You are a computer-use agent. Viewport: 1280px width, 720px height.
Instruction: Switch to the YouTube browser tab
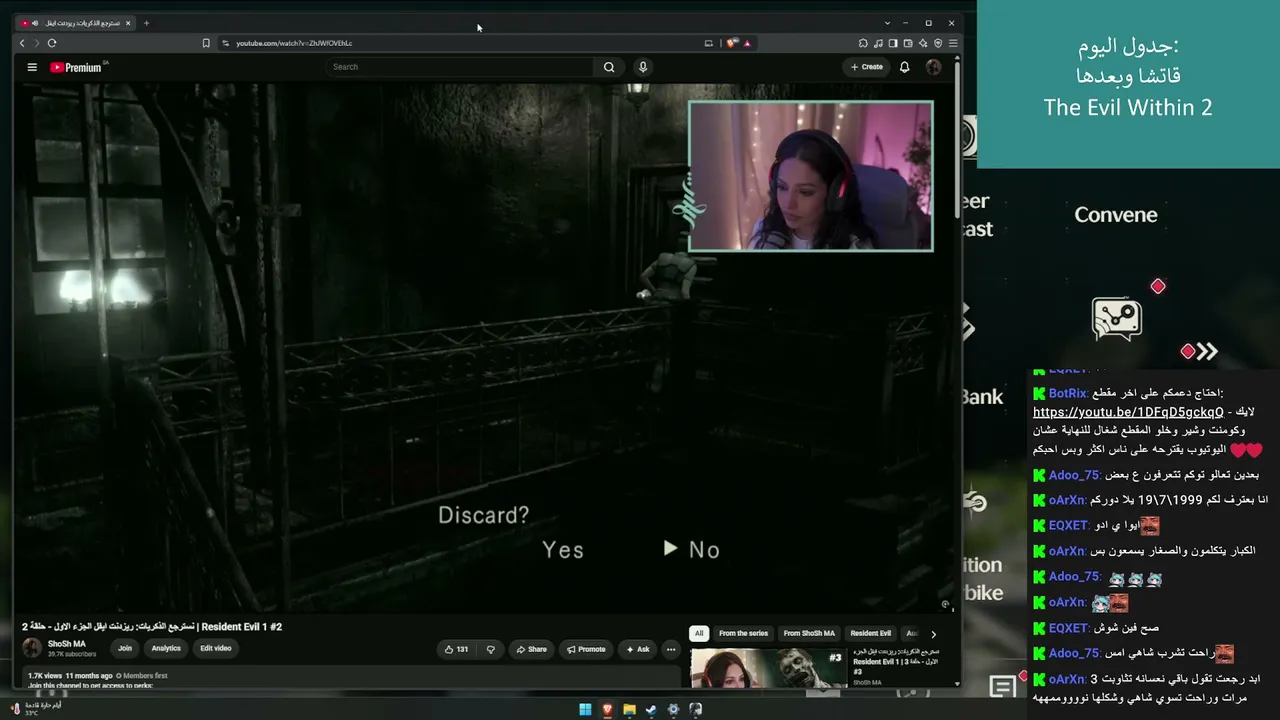(x=75, y=23)
